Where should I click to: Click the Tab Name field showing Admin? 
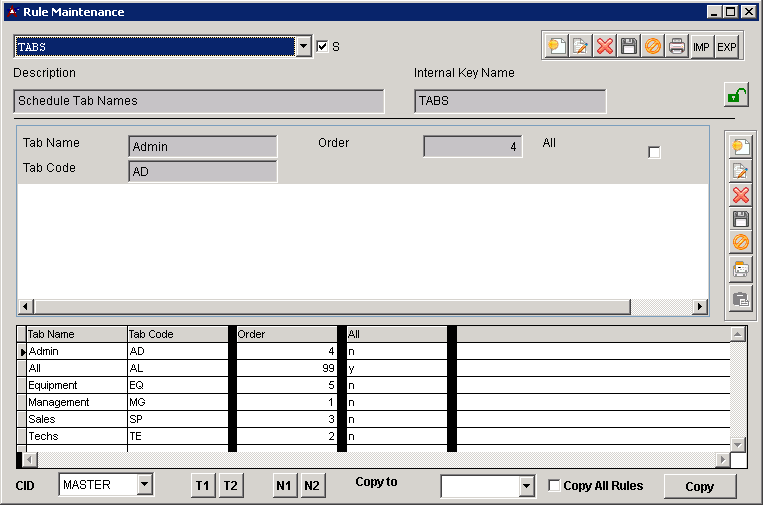tap(203, 146)
